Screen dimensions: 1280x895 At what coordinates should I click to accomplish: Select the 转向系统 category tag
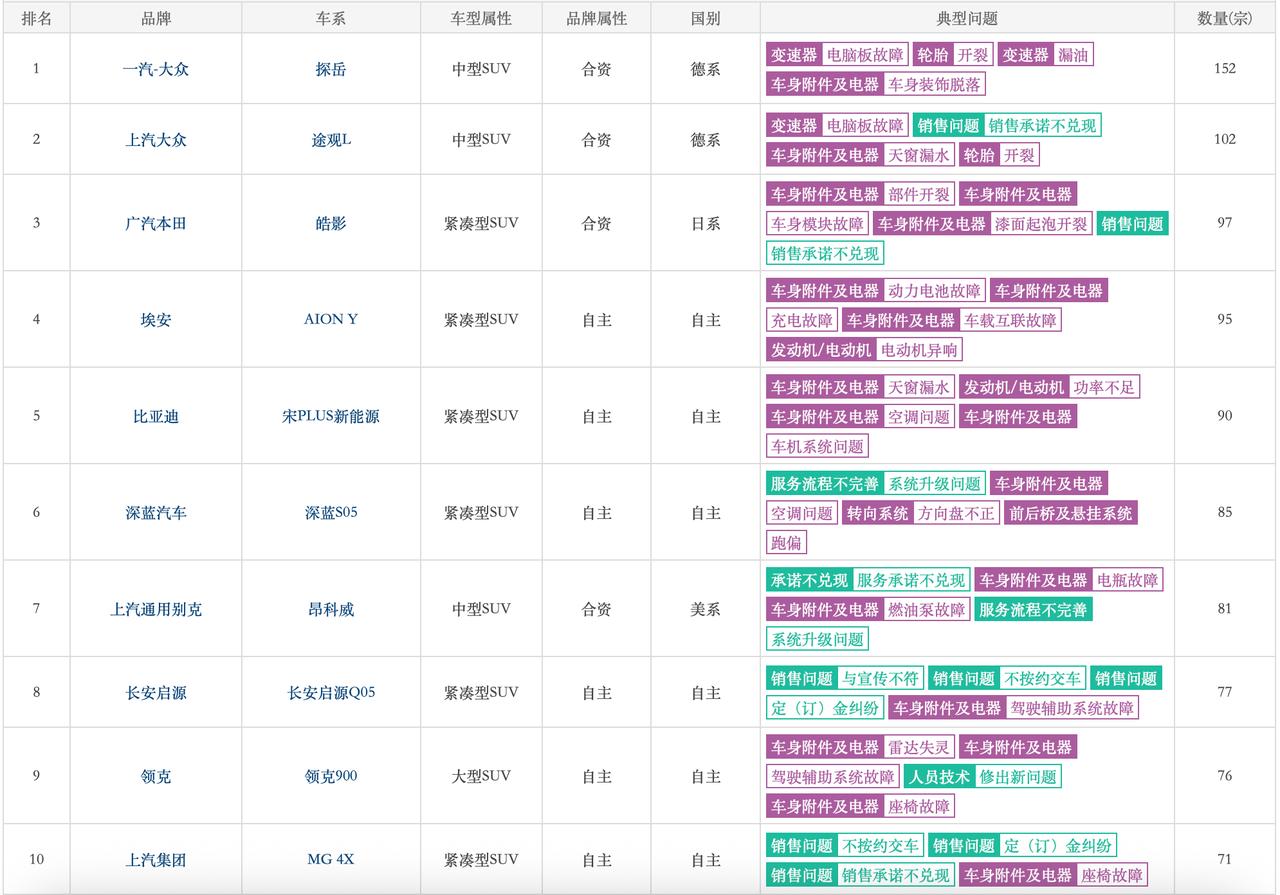878,514
